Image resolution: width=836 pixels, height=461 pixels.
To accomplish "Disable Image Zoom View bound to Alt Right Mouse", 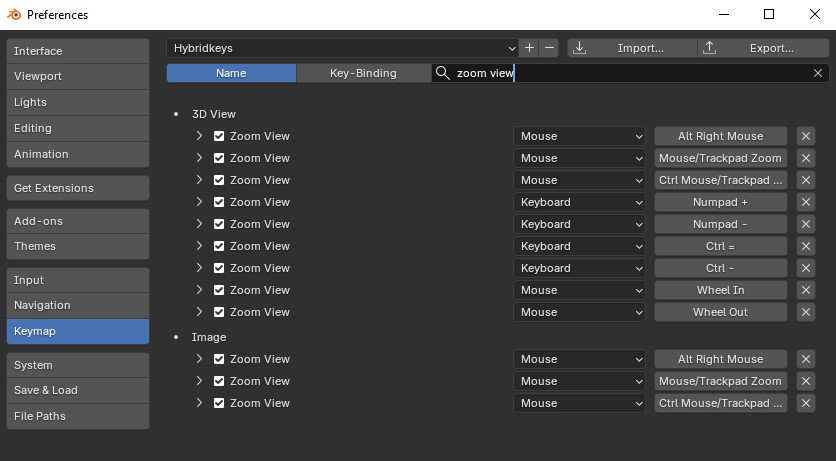I will click(x=219, y=359).
